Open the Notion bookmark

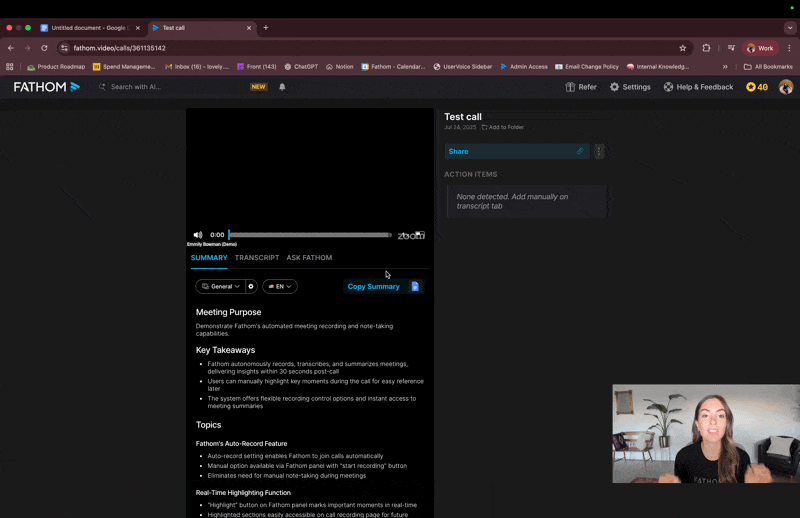(339, 67)
